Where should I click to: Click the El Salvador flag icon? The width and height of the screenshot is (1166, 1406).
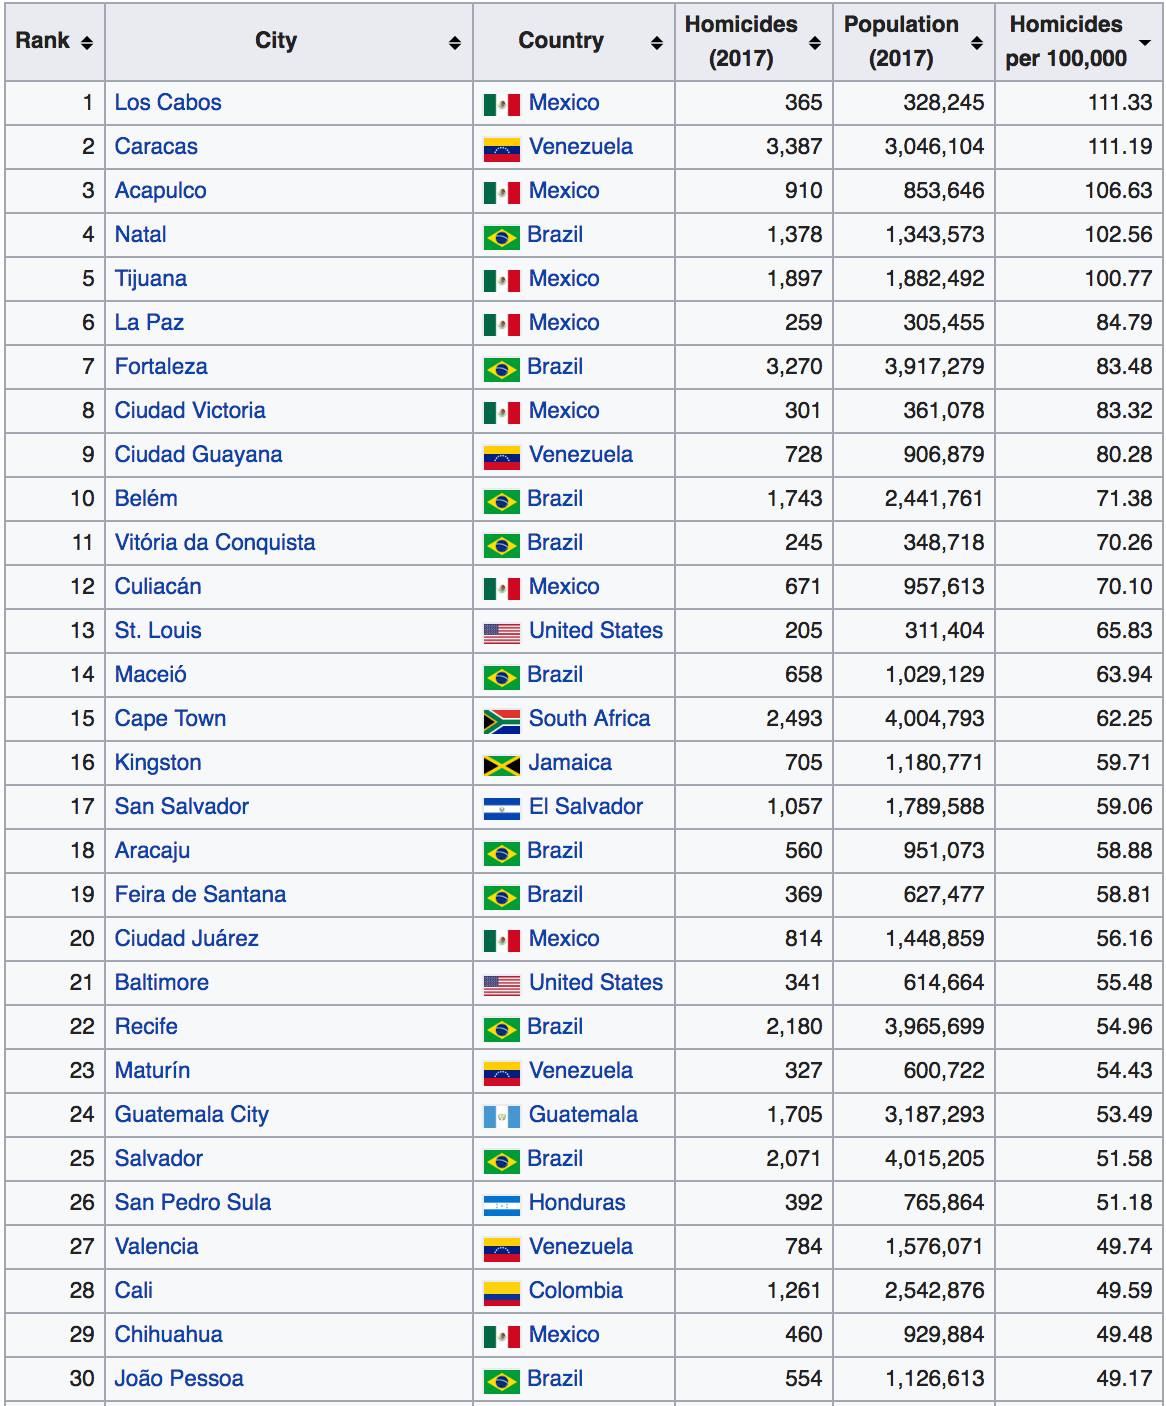pos(501,808)
